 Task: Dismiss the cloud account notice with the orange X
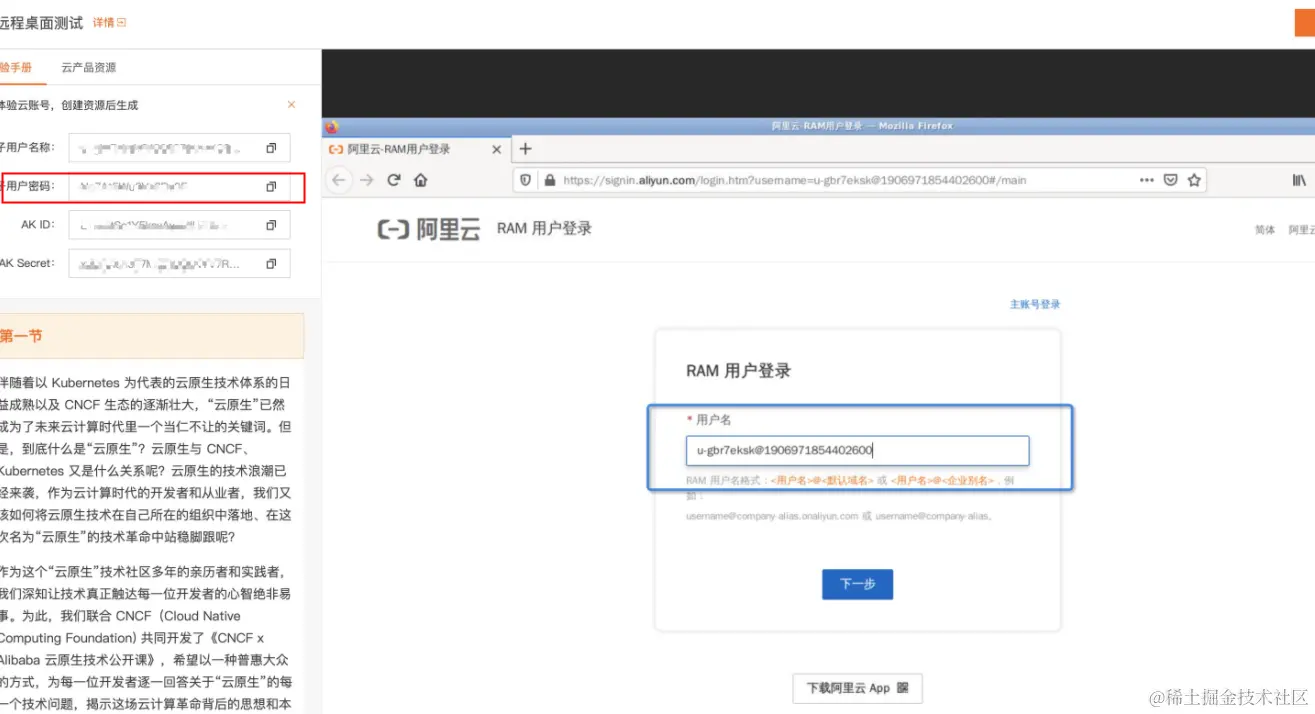tap(291, 105)
